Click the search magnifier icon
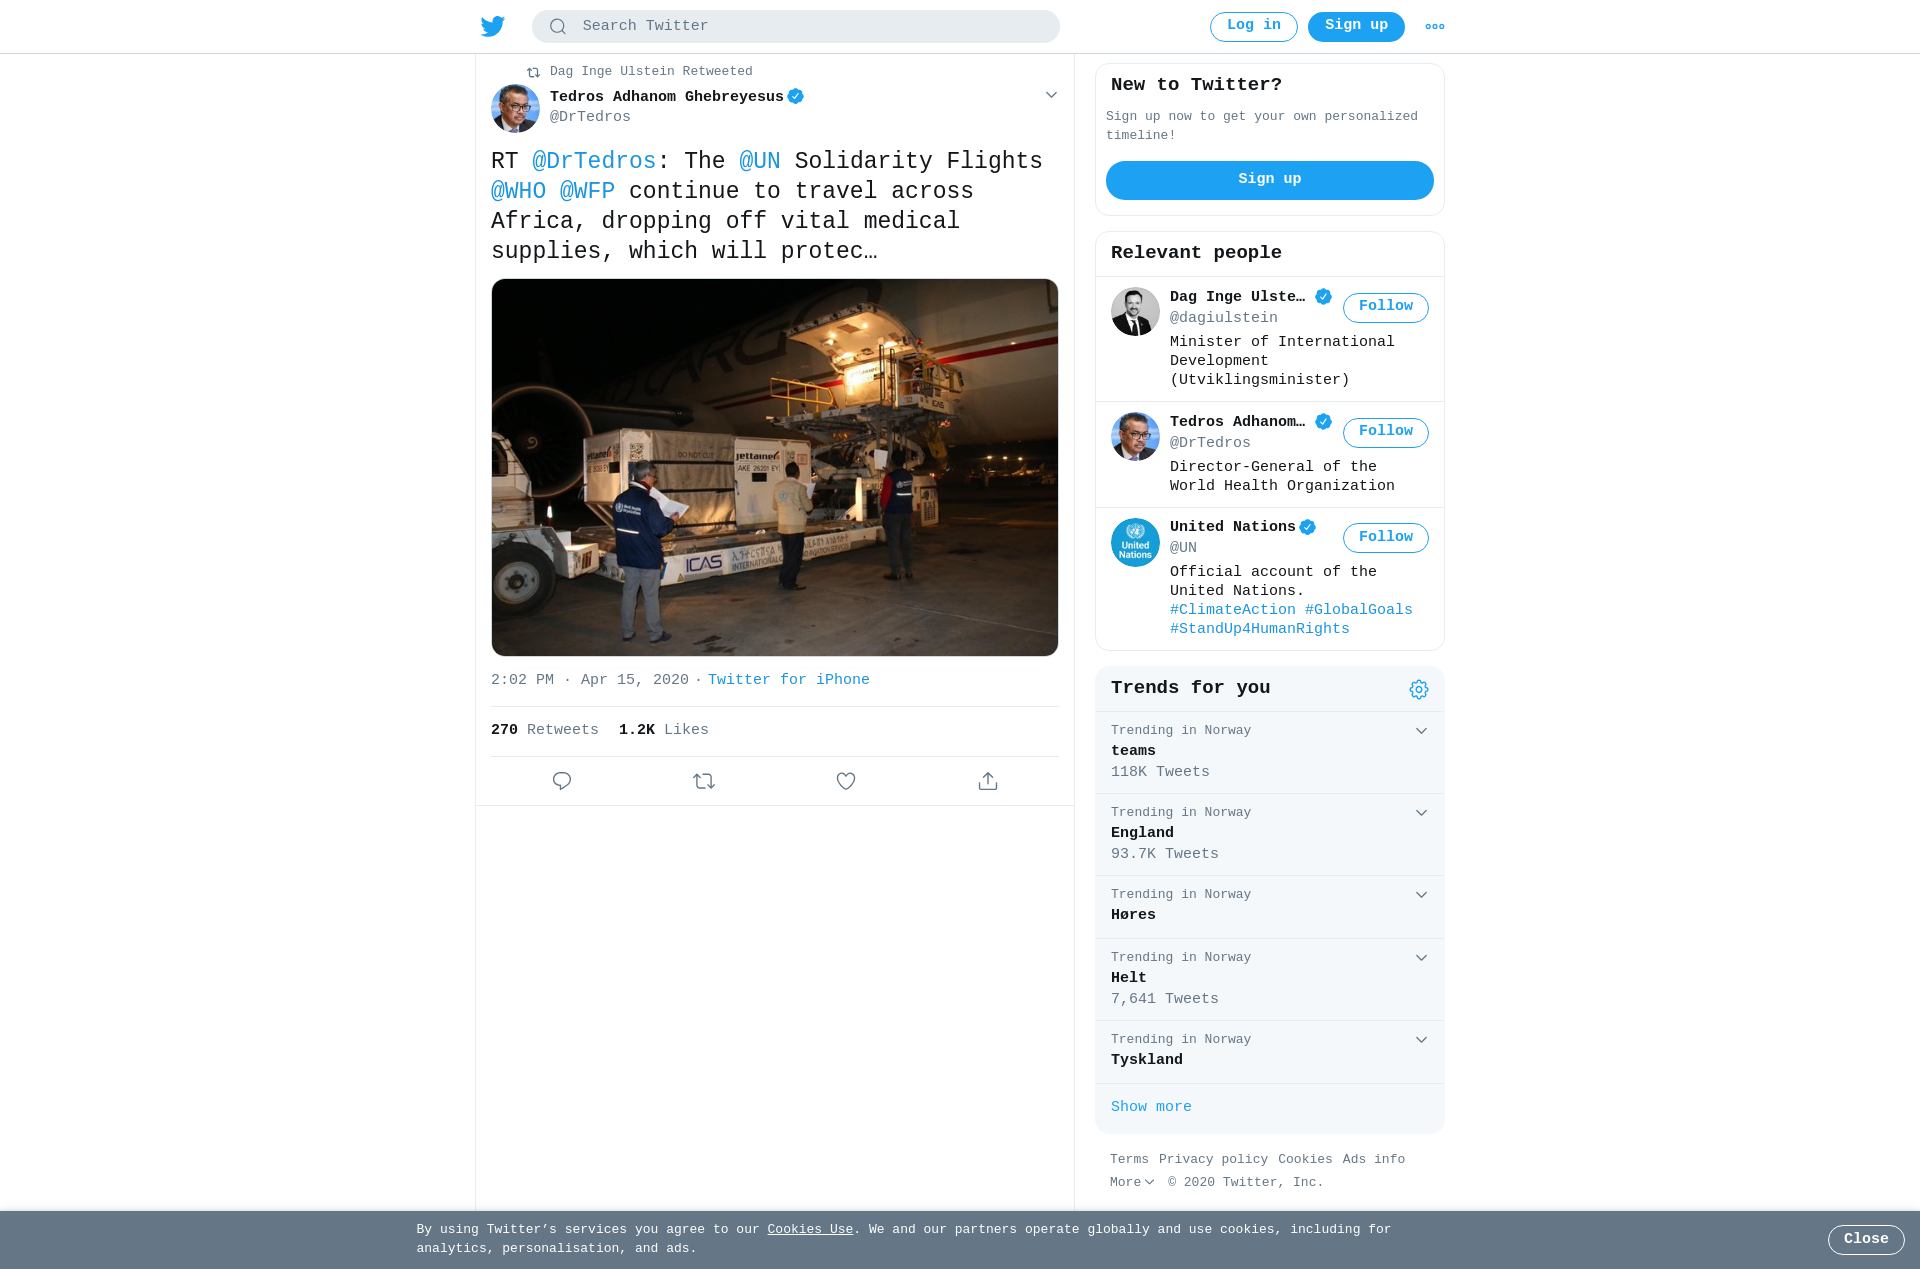1920x1269 pixels. click(558, 27)
